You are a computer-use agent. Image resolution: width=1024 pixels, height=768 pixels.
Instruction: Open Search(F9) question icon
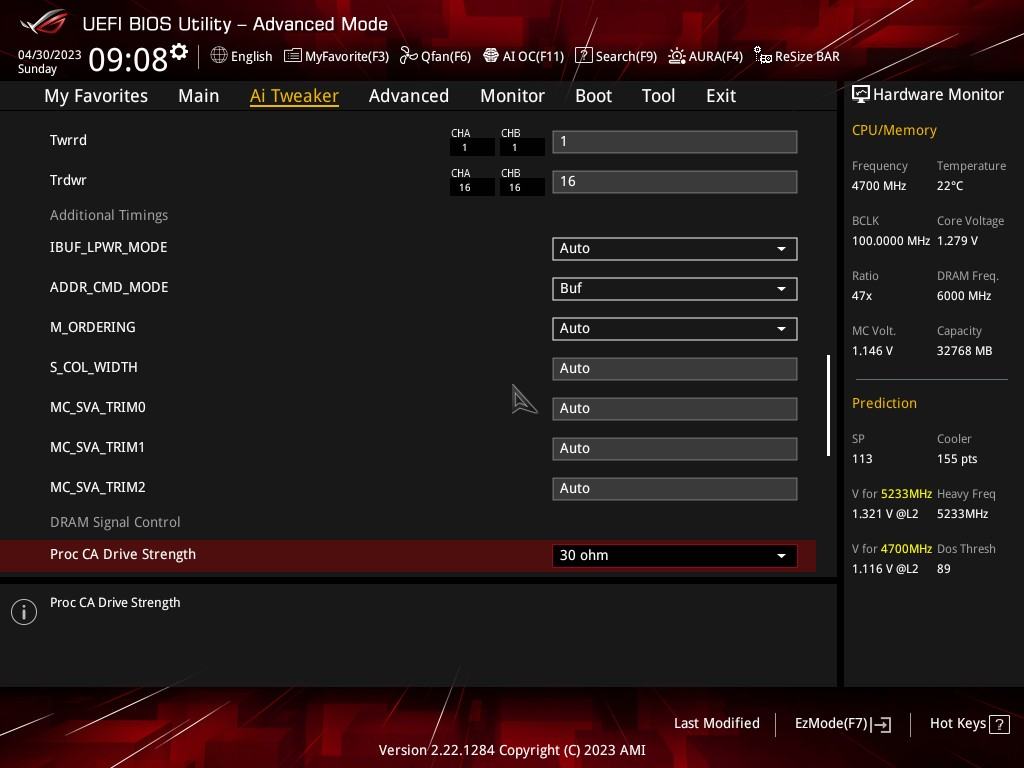[583, 56]
